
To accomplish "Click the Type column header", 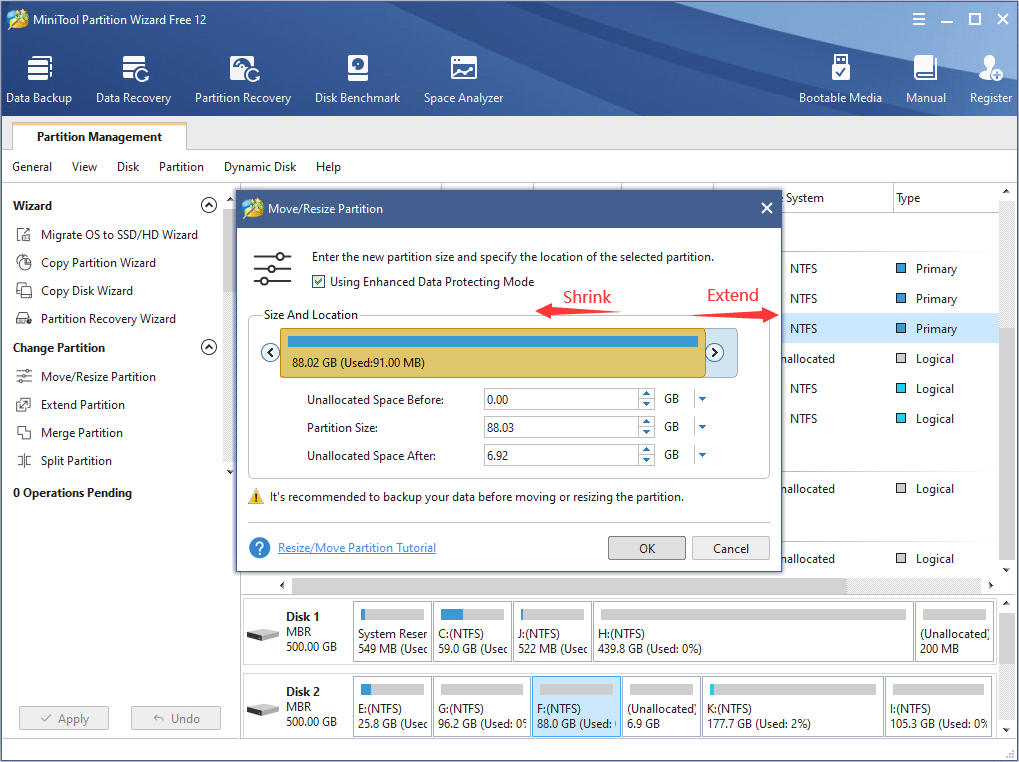I will [x=946, y=198].
